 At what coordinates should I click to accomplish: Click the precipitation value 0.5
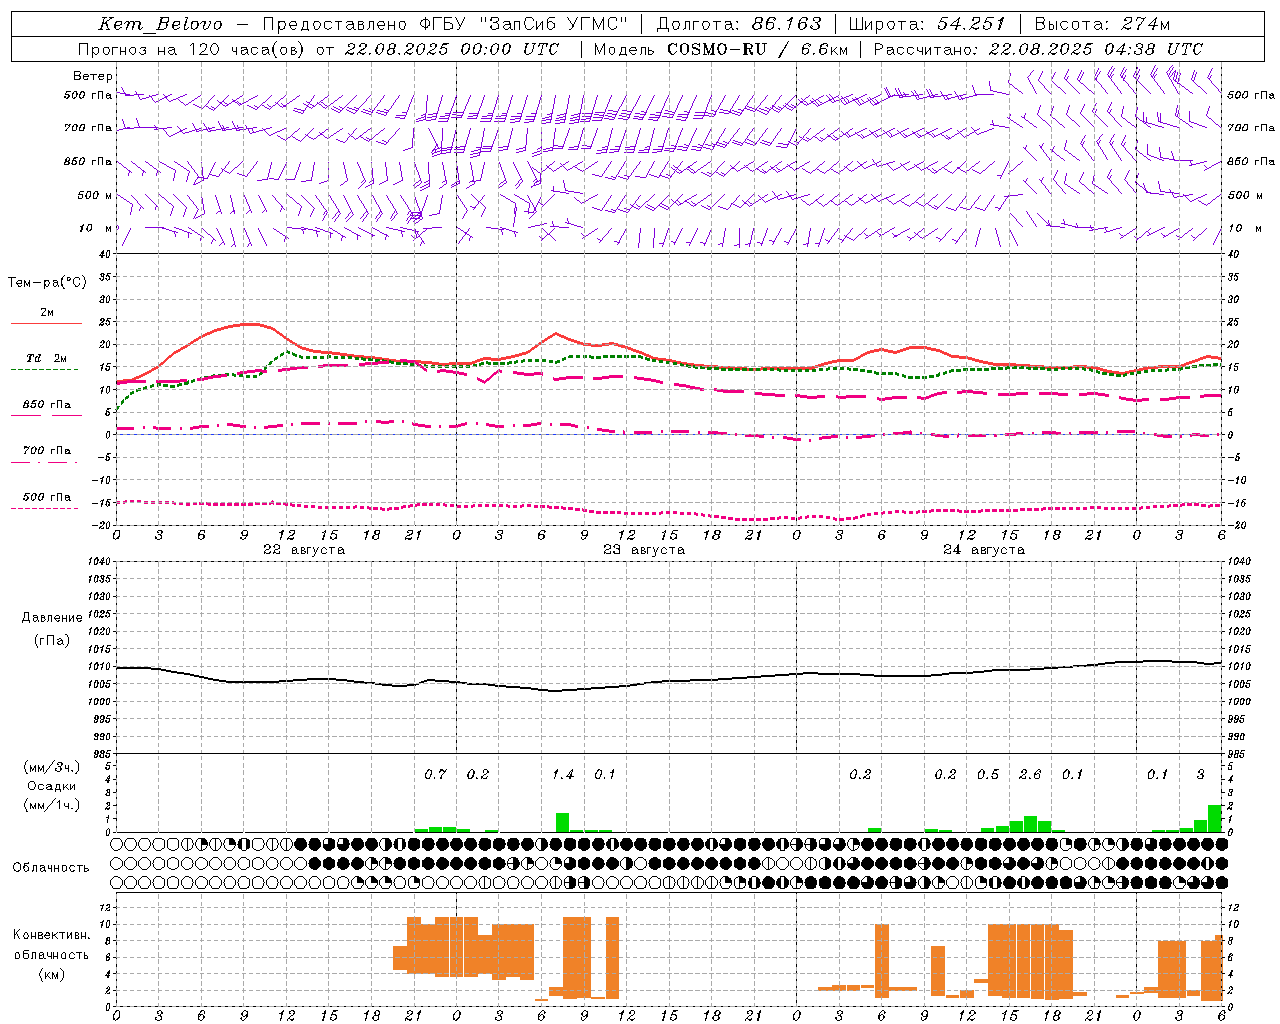click(988, 775)
